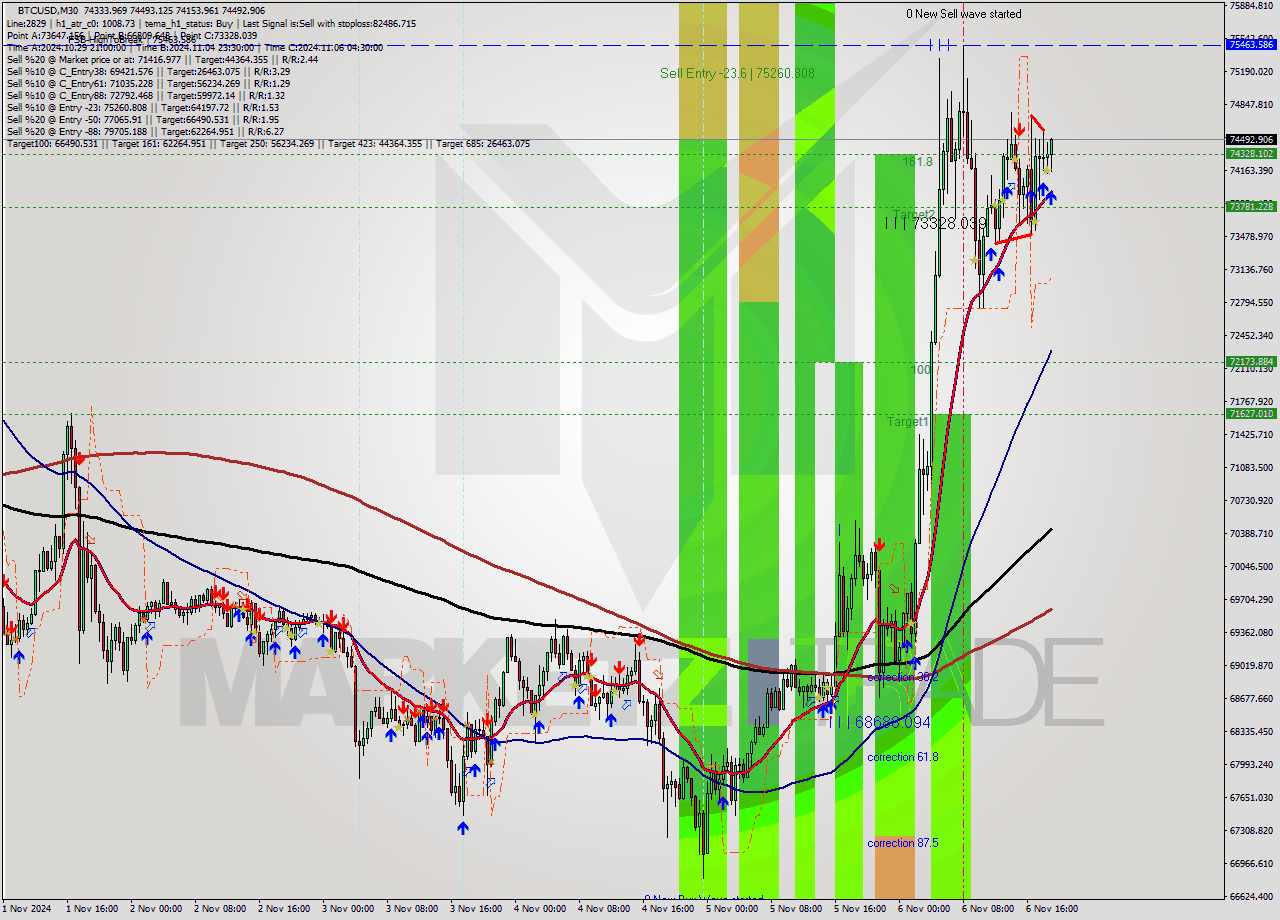The image size is (1280, 920).
Task: Click the '100' Fibonacci level label
Action: pos(921,370)
